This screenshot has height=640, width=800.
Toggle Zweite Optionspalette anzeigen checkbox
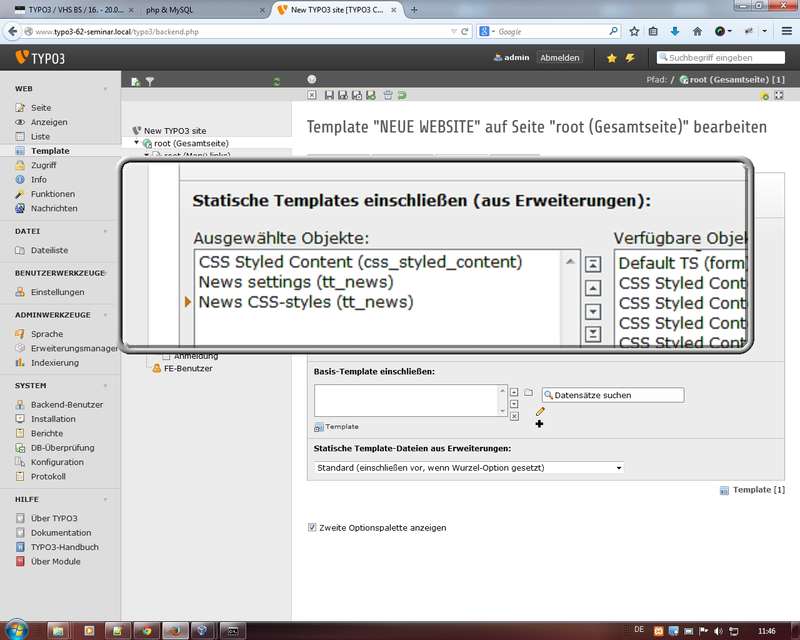(312, 527)
